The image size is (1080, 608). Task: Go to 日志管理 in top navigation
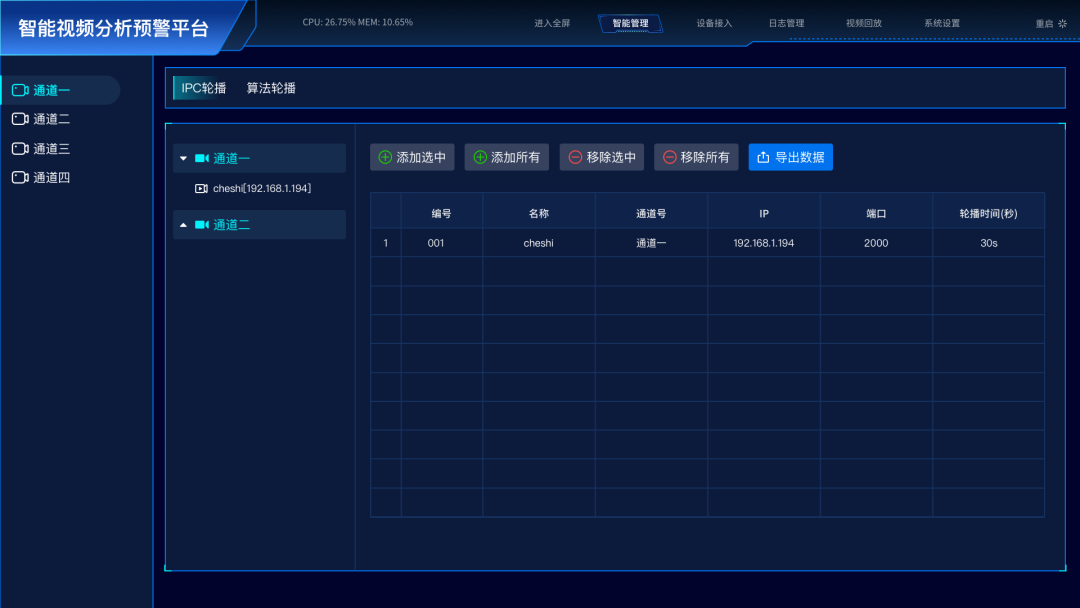point(786,23)
